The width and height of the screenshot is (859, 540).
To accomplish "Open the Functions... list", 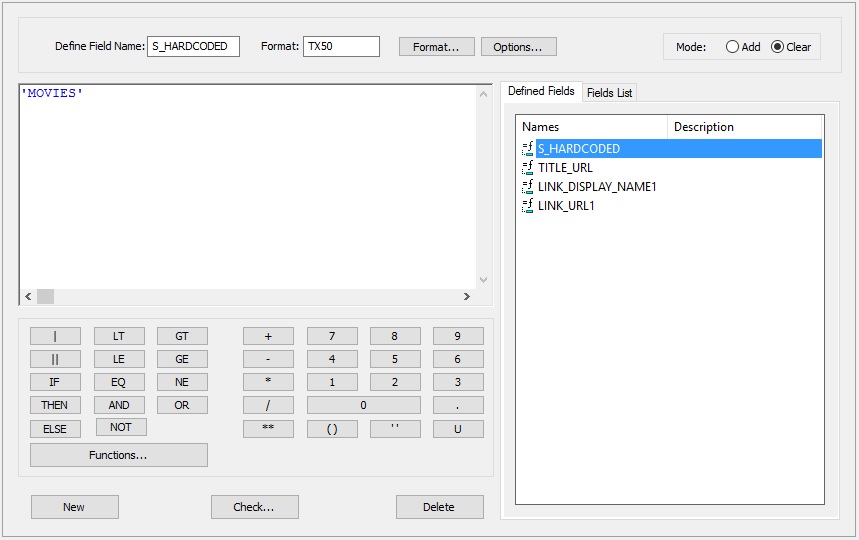I will (119, 455).
